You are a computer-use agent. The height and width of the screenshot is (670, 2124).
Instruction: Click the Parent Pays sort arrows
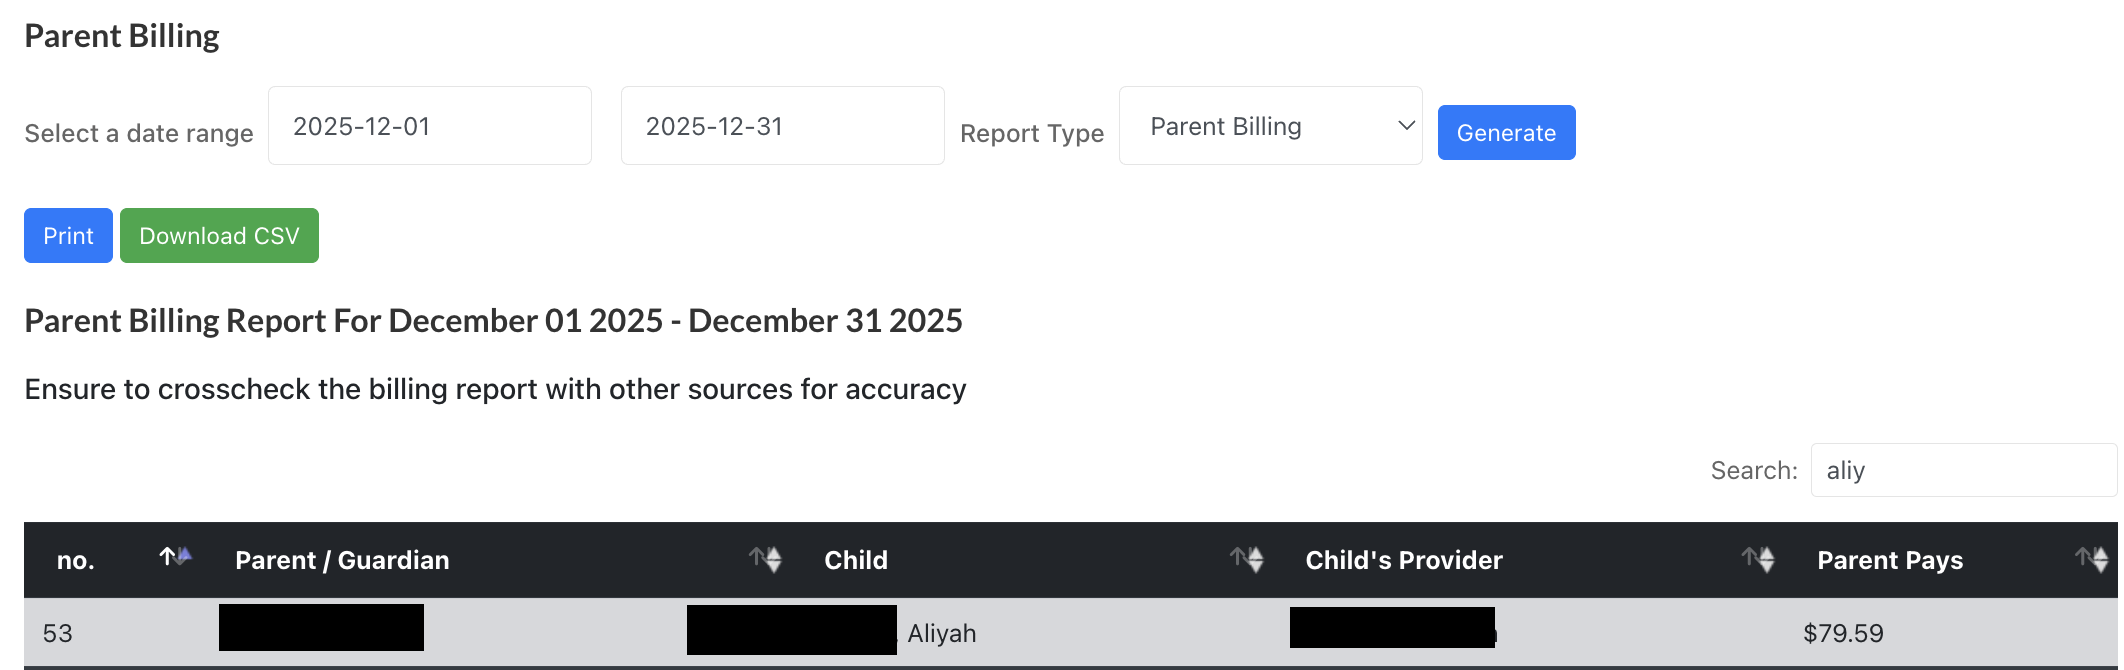pyautogui.click(x=2091, y=560)
